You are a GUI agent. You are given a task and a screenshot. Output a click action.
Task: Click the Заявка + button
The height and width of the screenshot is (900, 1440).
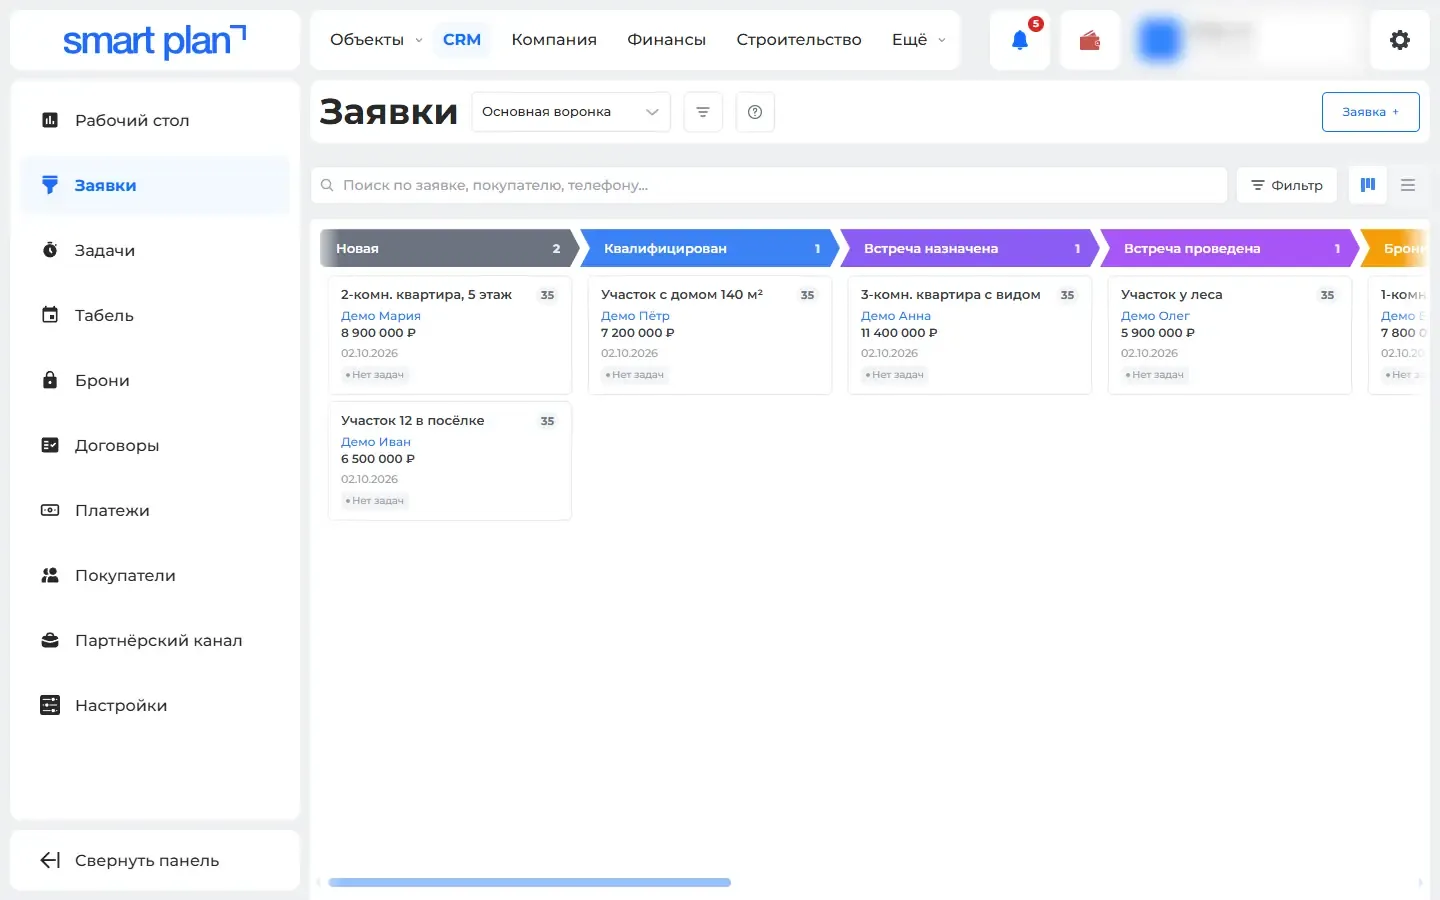pos(1370,112)
